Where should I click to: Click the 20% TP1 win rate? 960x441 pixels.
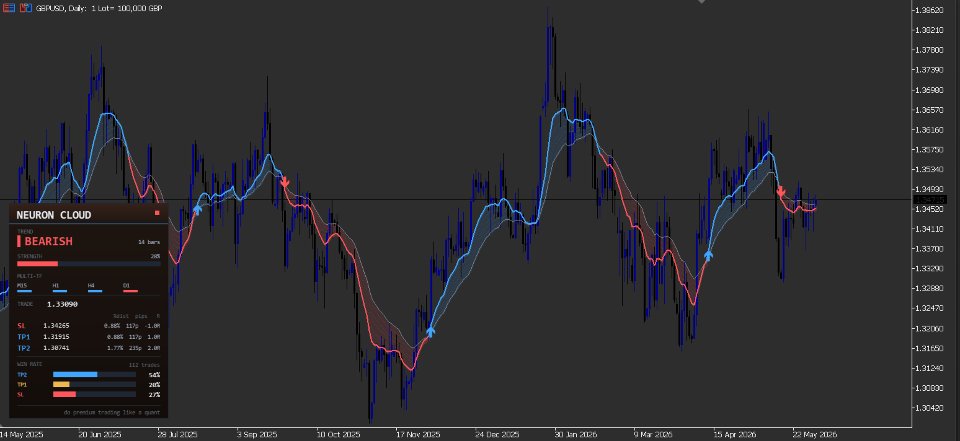[x=154, y=385]
